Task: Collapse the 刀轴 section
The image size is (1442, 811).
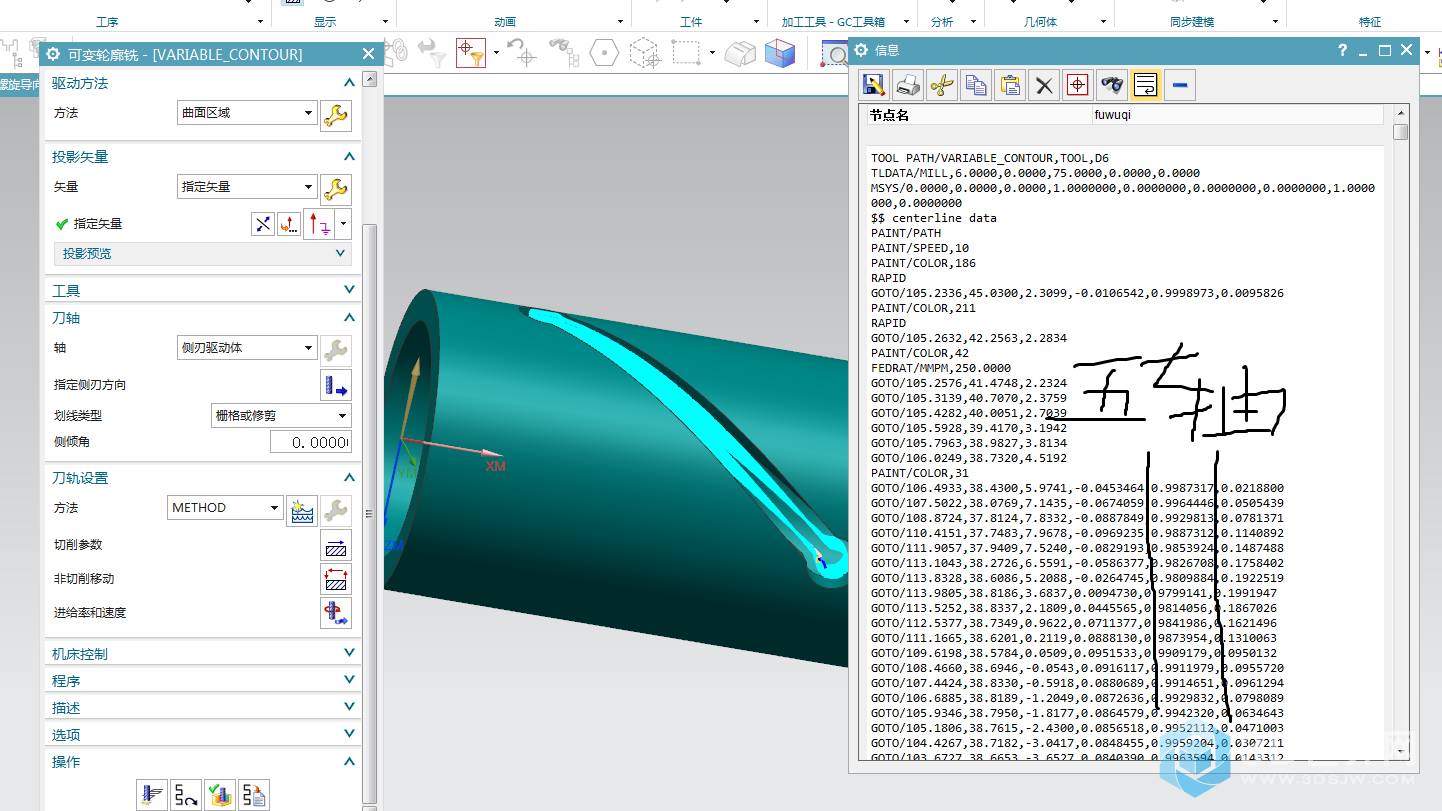Action: [x=349, y=318]
